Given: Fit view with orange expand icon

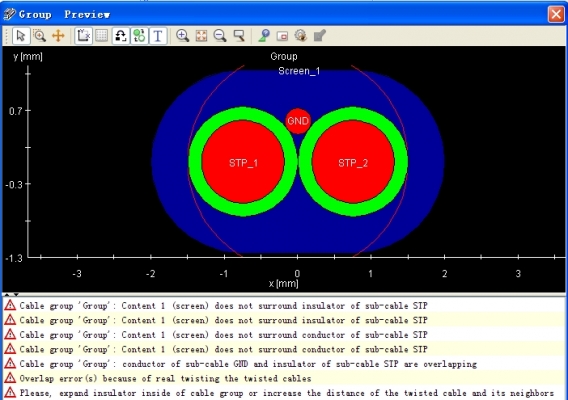Looking at the screenshot, I should (x=201, y=36).
